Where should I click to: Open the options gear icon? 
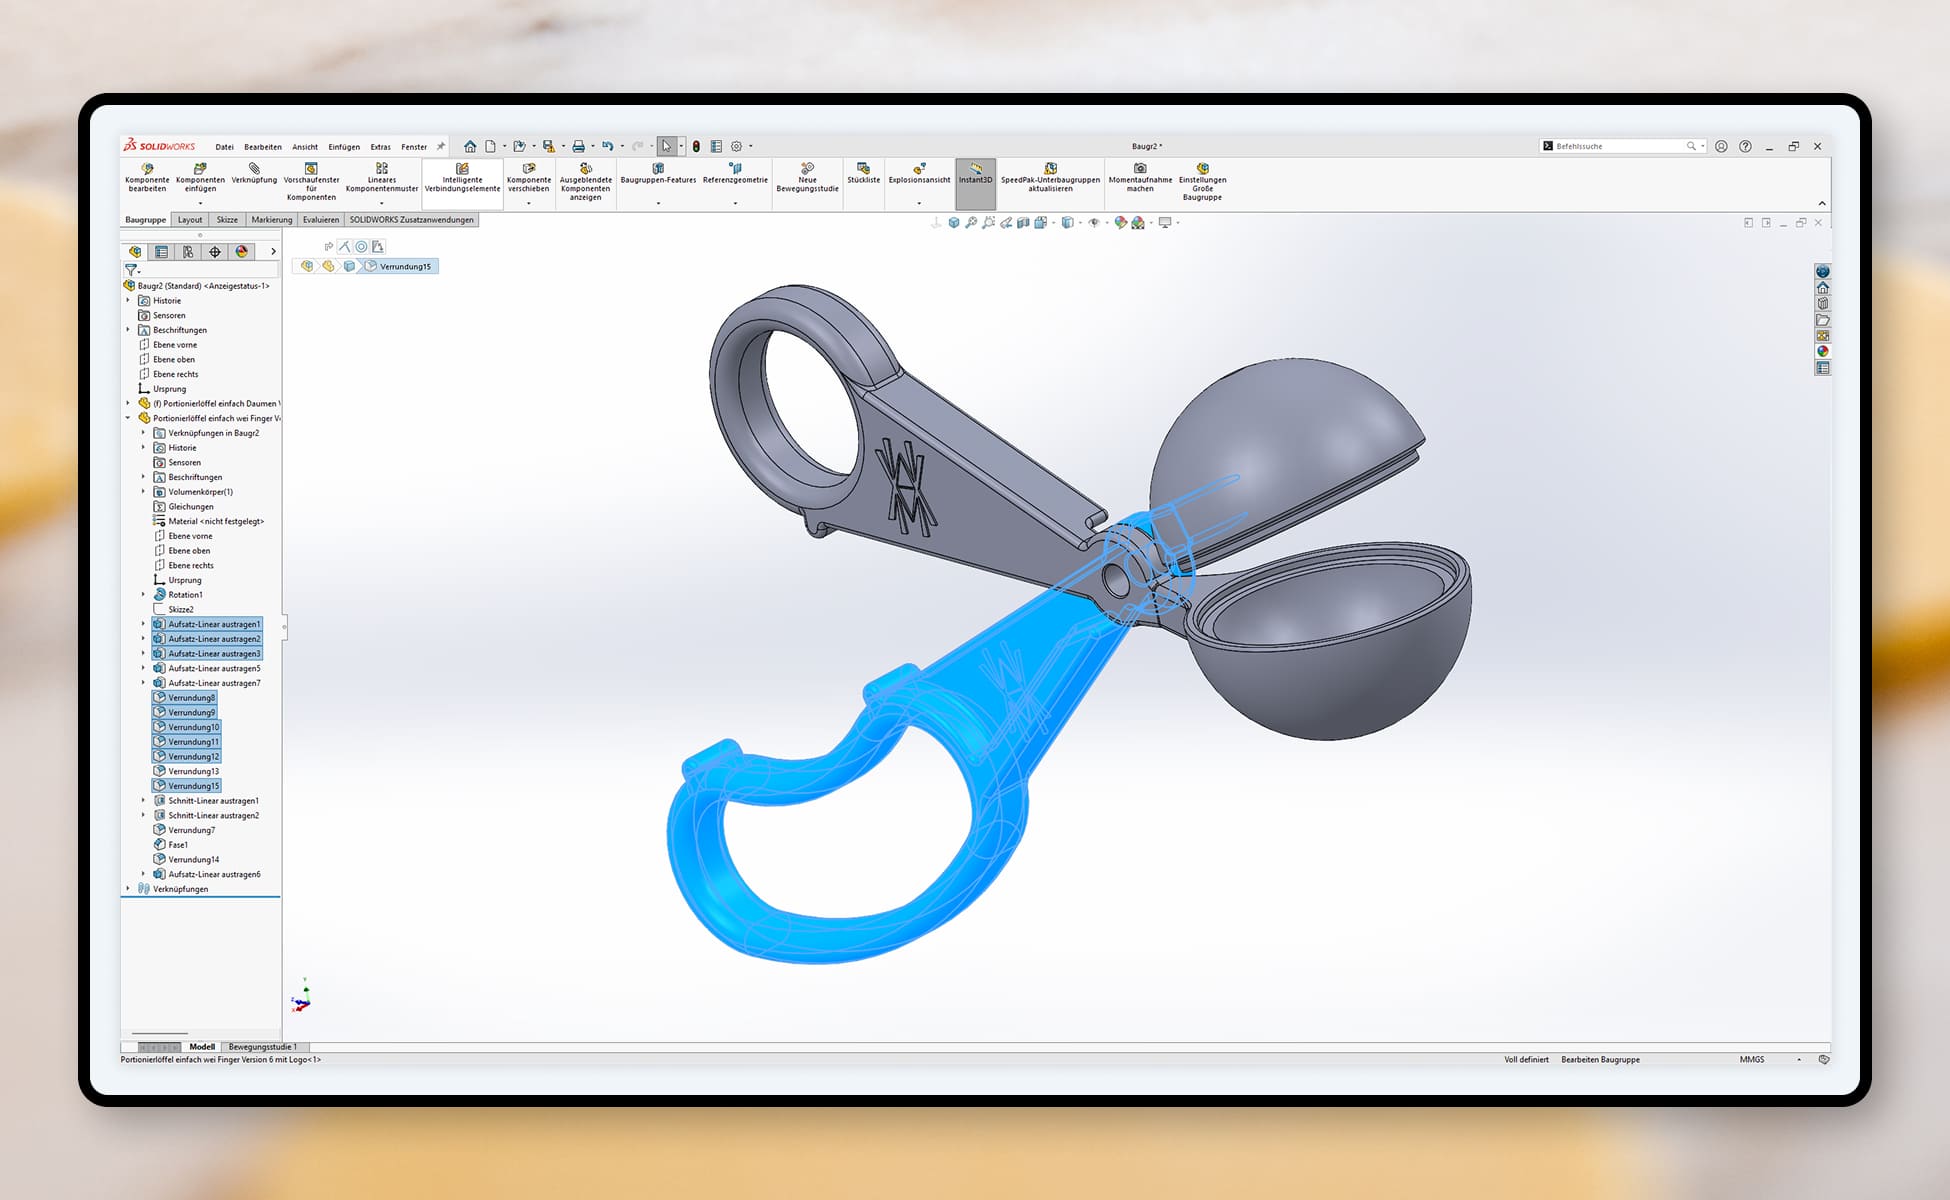pyautogui.click(x=737, y=146)
